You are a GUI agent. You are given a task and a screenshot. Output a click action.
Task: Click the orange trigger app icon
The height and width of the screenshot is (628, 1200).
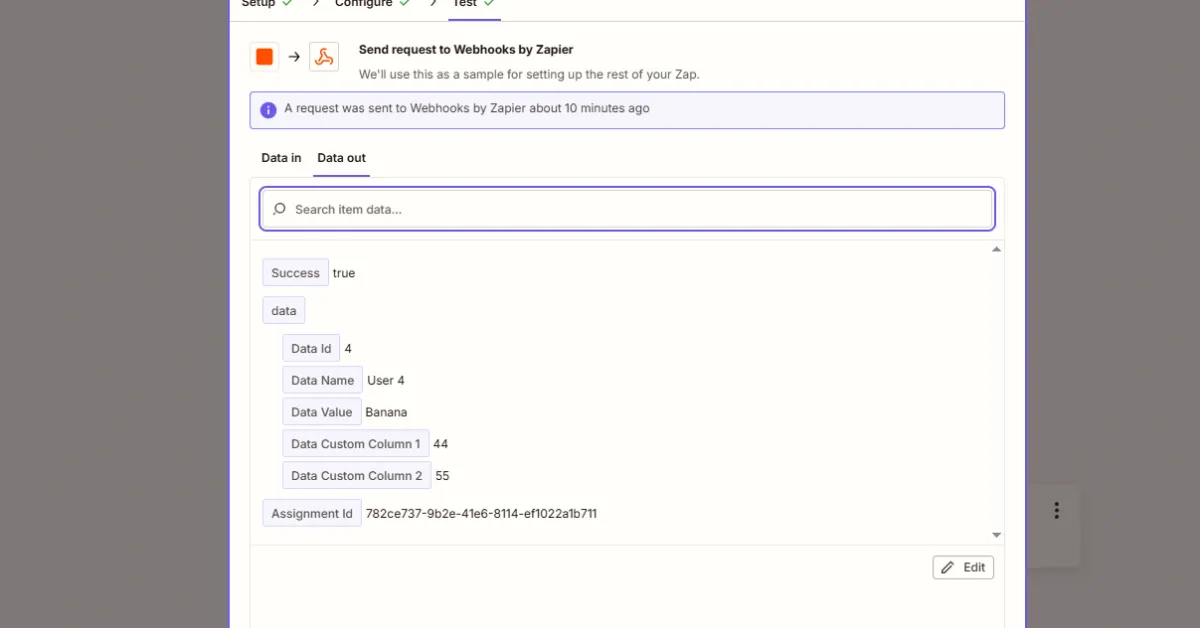(x=263, y=56)
